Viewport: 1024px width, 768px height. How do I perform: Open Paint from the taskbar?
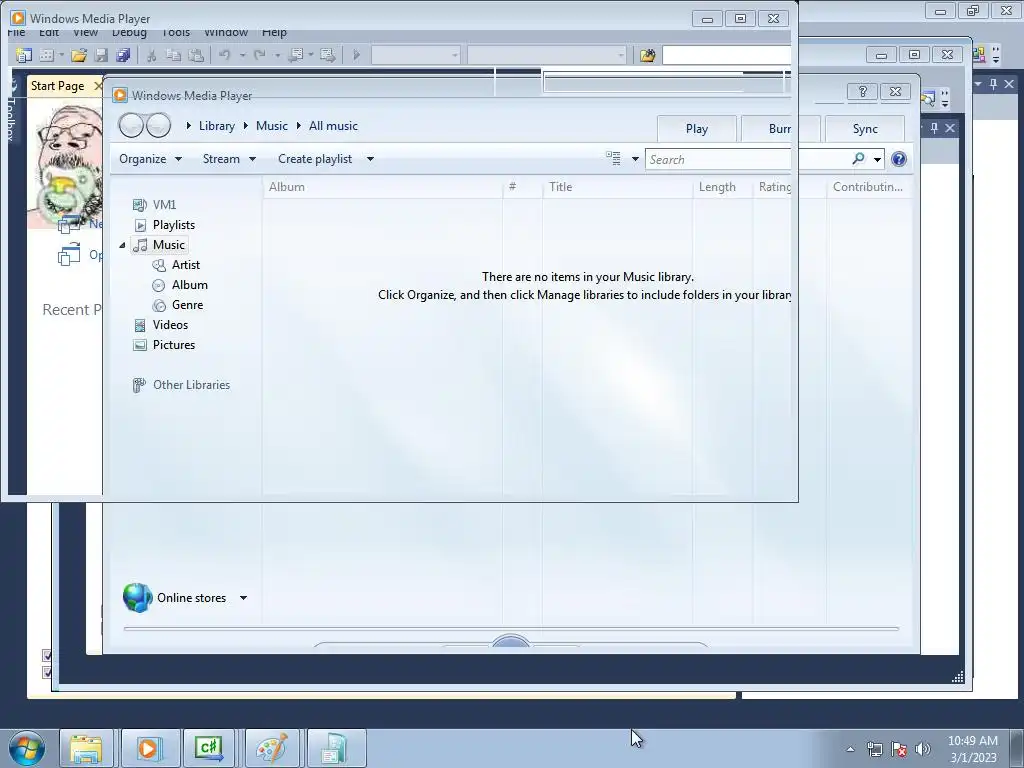pyautogui.click(x=272, y=748)
